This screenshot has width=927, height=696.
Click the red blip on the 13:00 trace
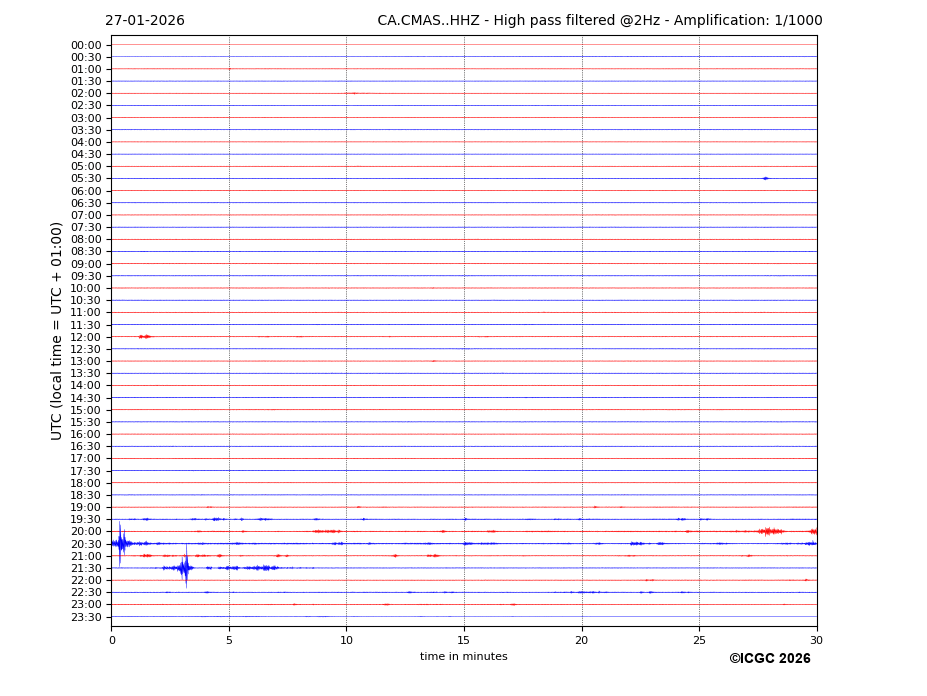(433, 361)
